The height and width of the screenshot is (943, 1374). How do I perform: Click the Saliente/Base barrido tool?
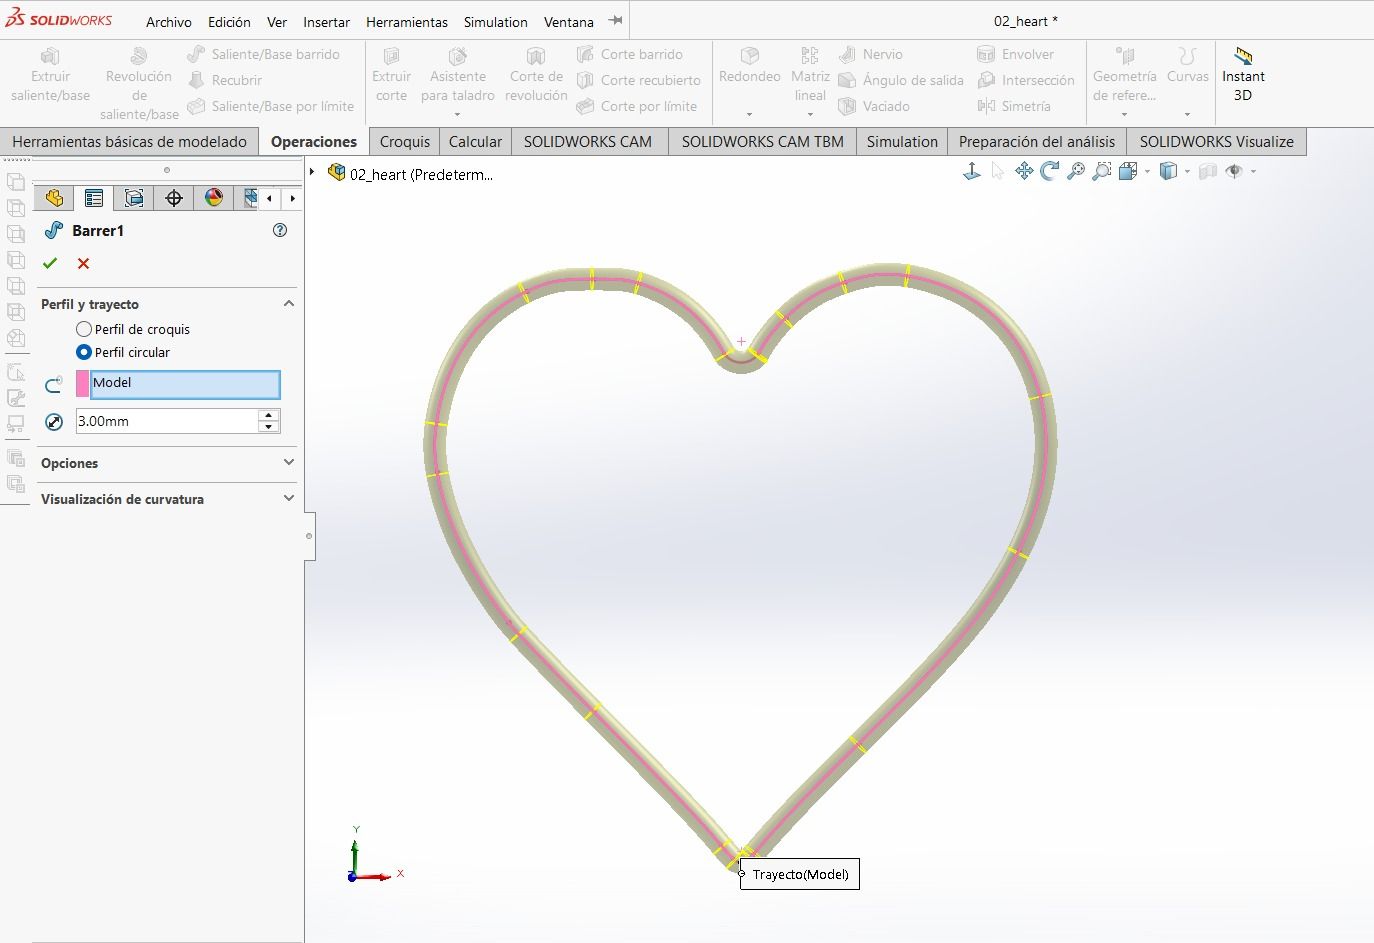coord(264,54)
